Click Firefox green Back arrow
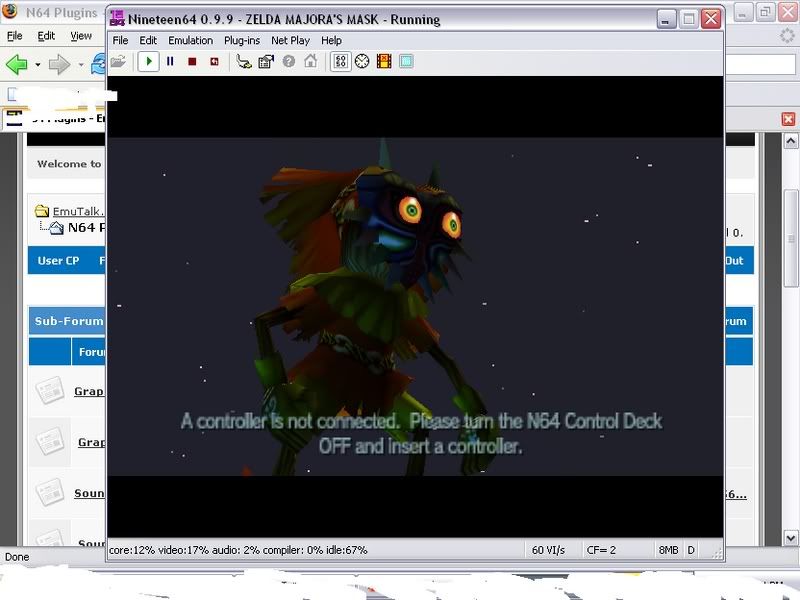This screenshot has height=600, width=800. point(16,64)
